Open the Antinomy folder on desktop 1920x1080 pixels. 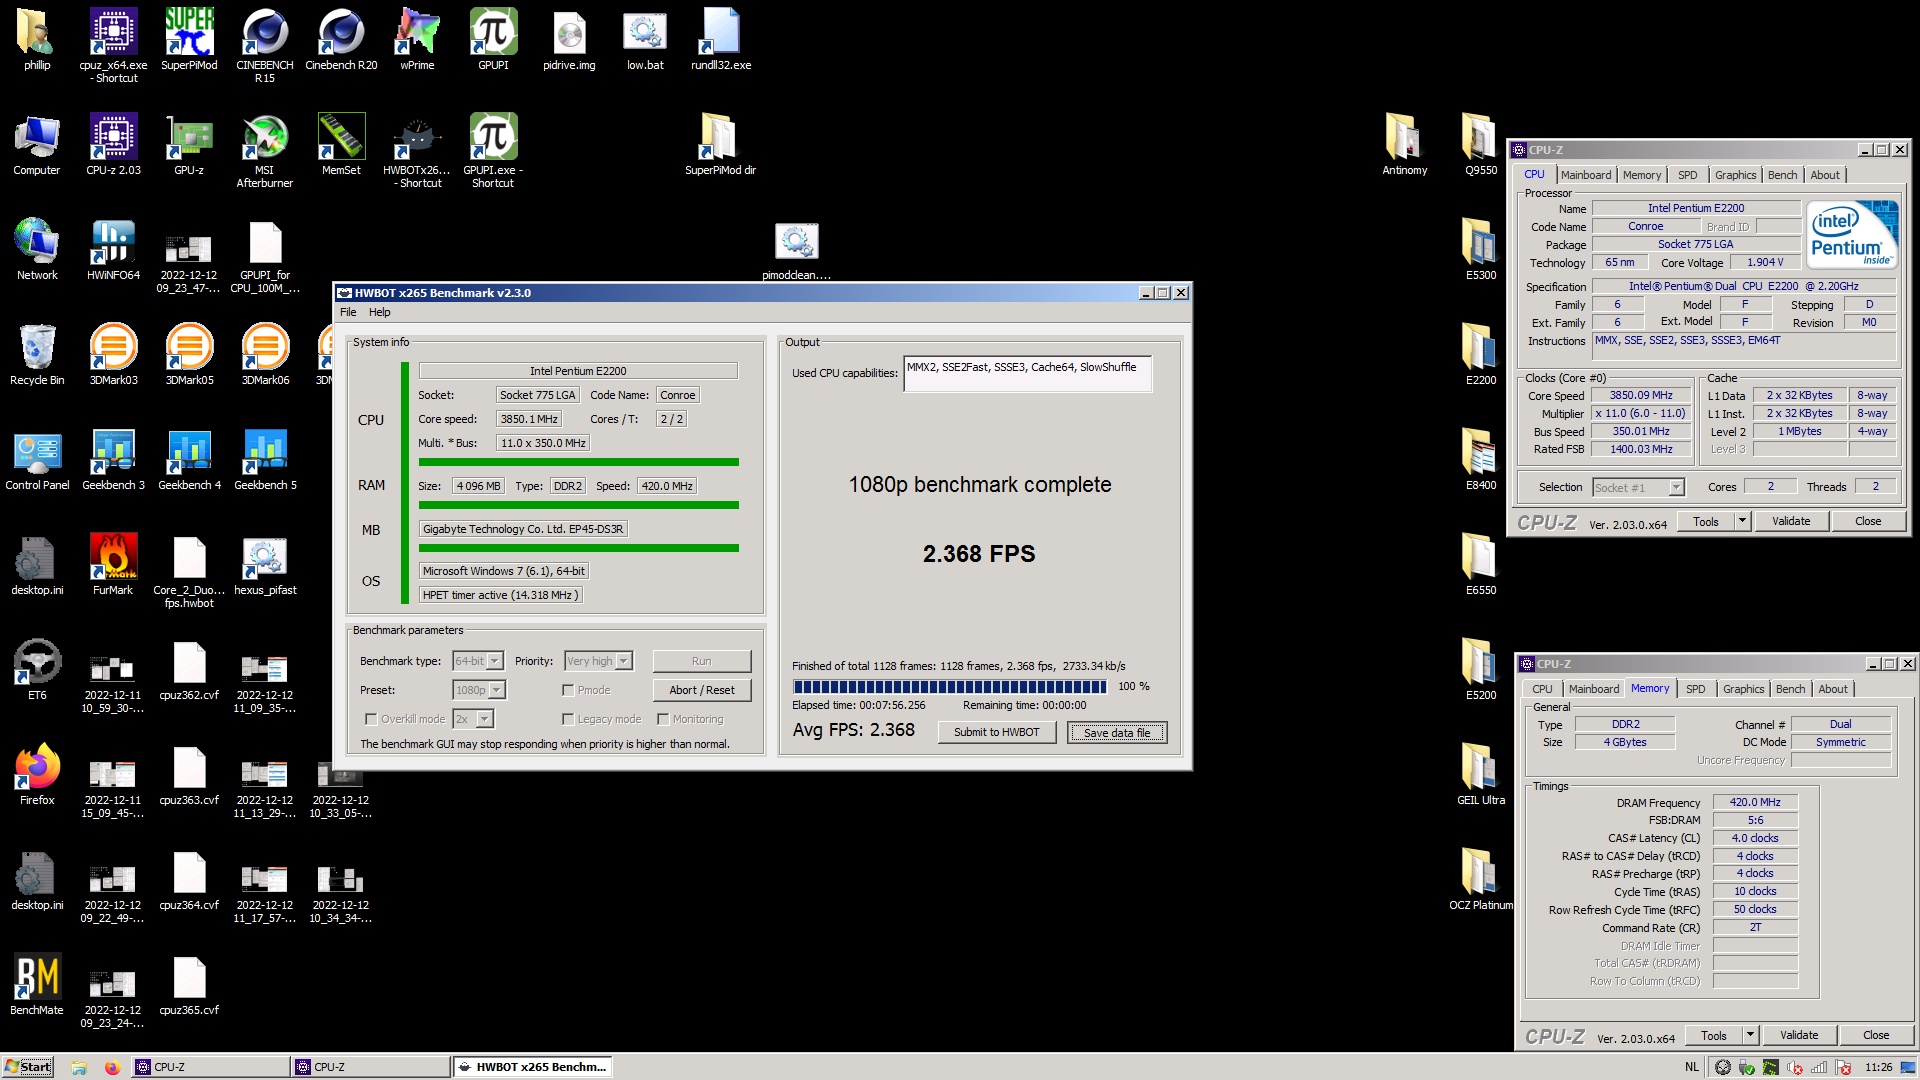tap(1405, 145)
